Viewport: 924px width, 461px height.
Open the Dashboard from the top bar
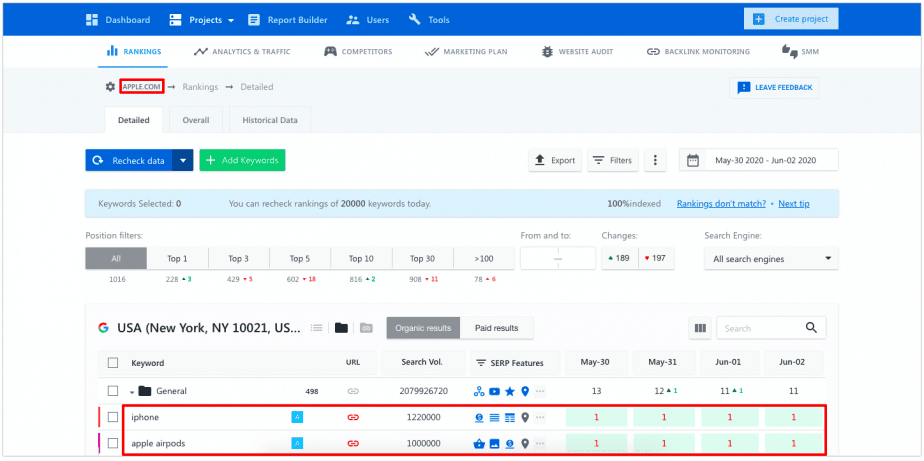coord(118,20)
